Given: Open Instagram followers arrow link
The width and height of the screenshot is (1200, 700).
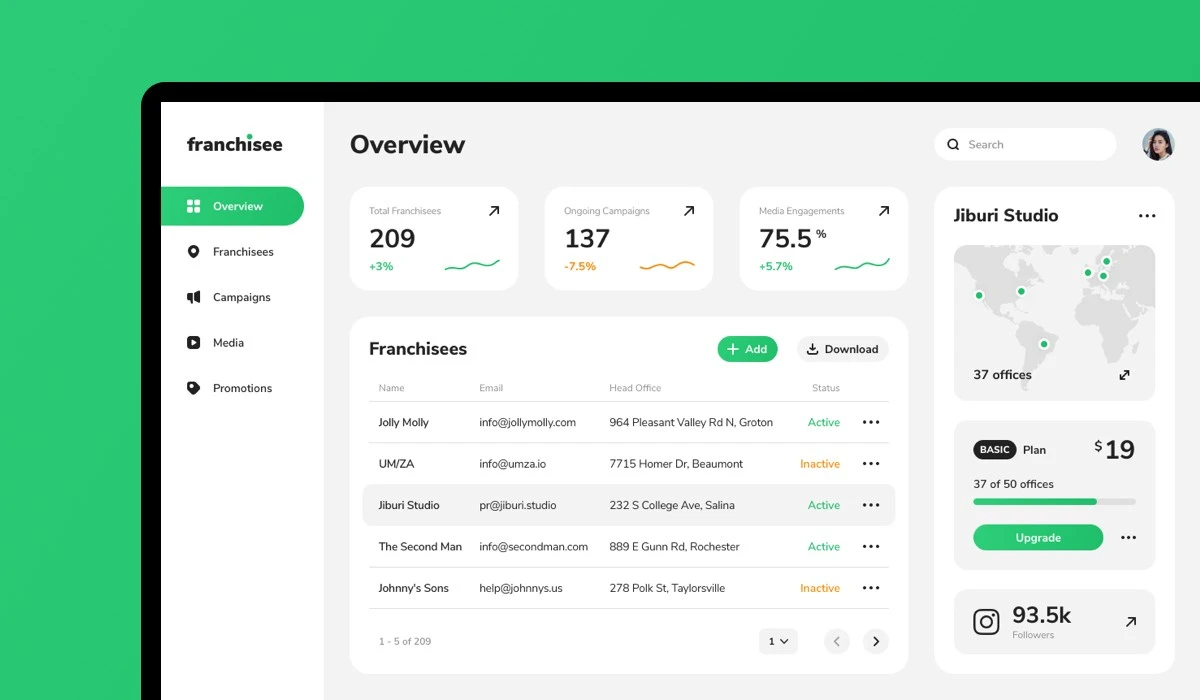Looking at the screenshot, I should coord(1130,622).
